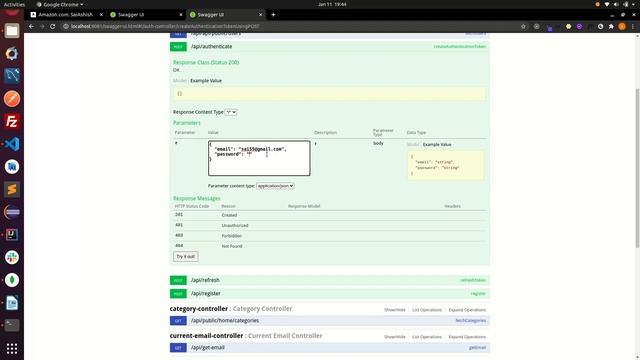The width and height of the screenshot is (640, 360).
Task: Open Chrome three-dot menu
Action: pos(633,26)
